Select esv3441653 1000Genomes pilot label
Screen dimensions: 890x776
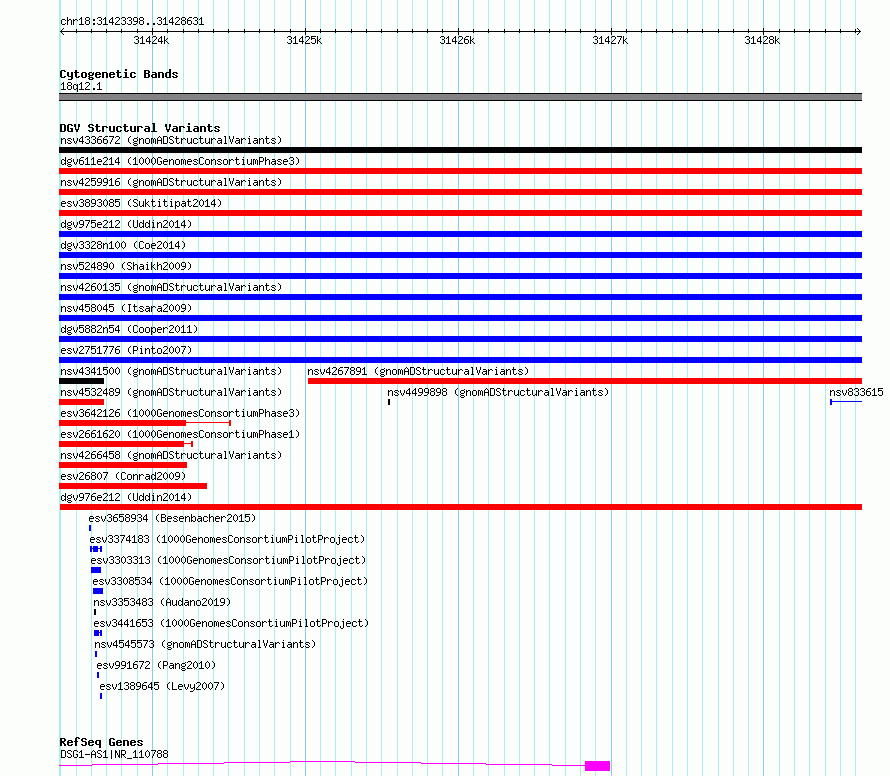click(x=231, y=623)
